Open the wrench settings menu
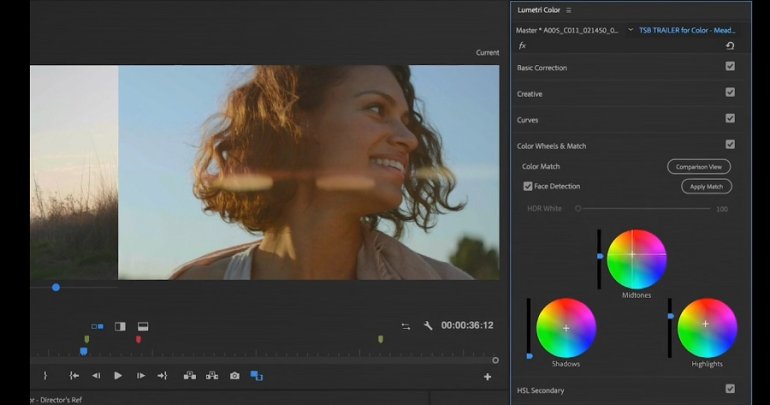 [428, 326]
